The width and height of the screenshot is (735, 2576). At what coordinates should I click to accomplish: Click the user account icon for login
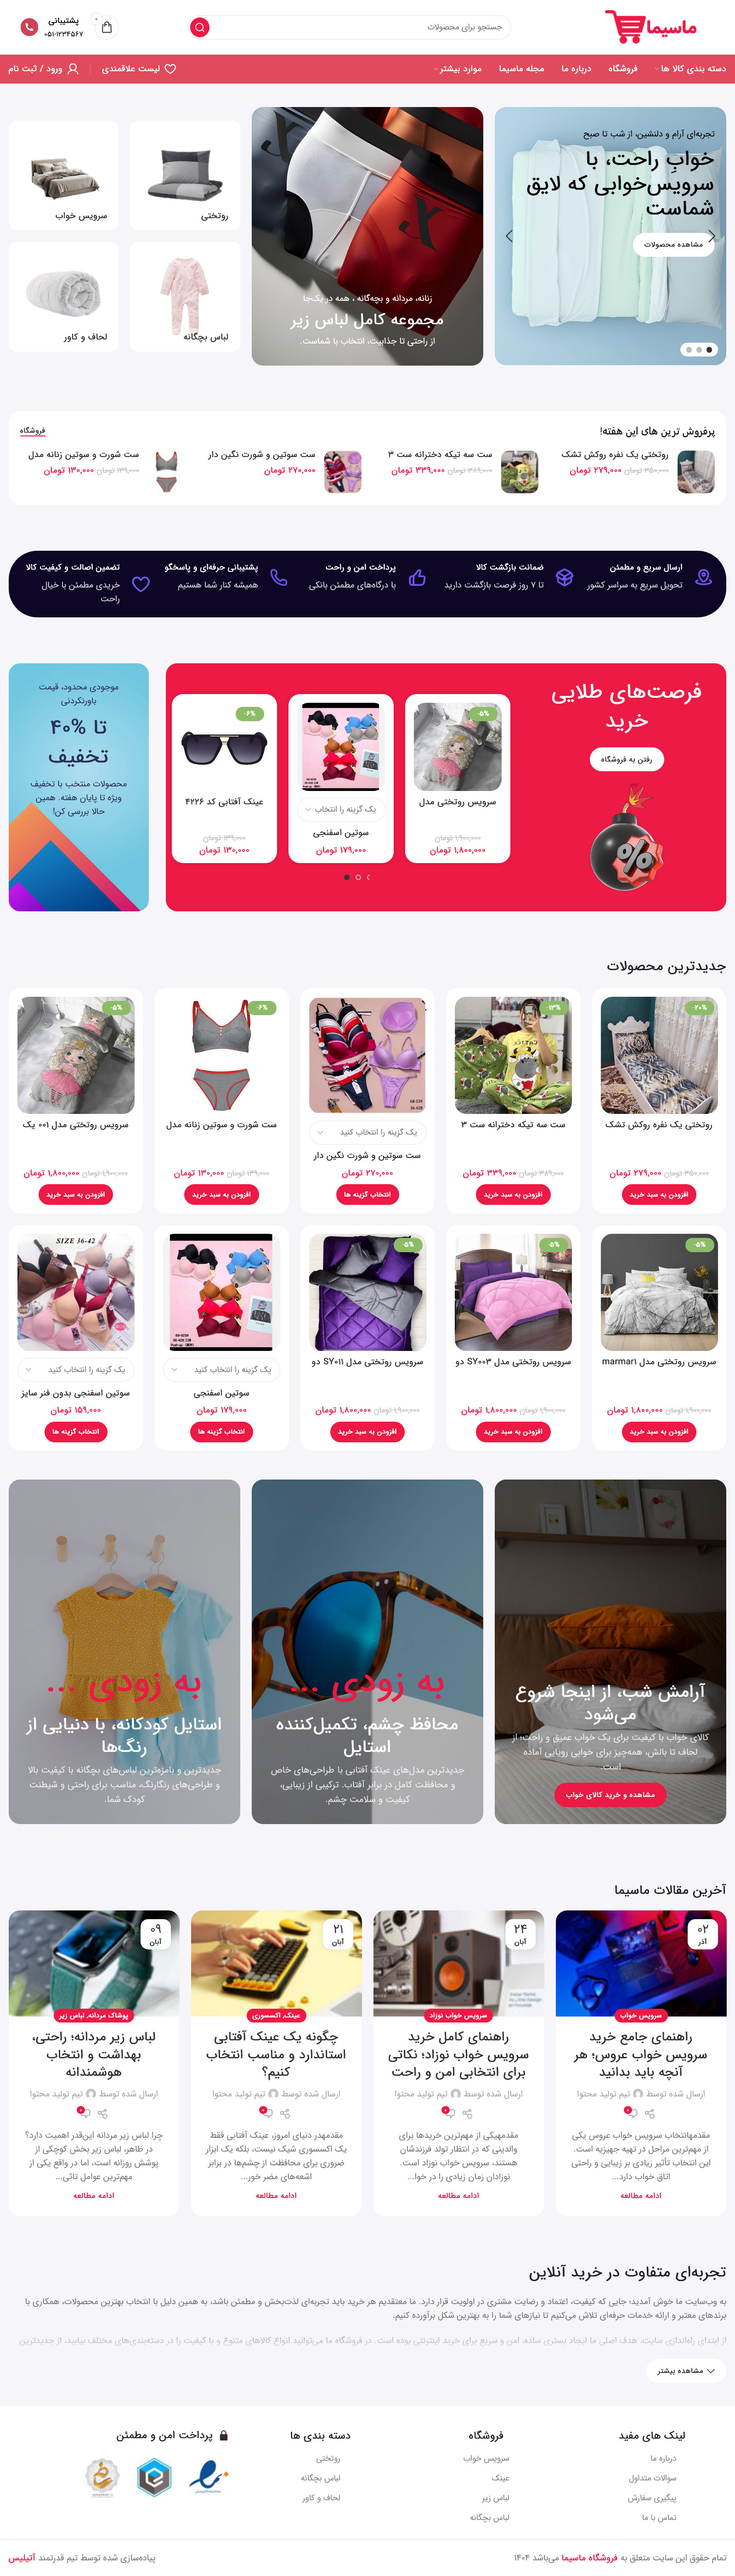pos(73,69)
